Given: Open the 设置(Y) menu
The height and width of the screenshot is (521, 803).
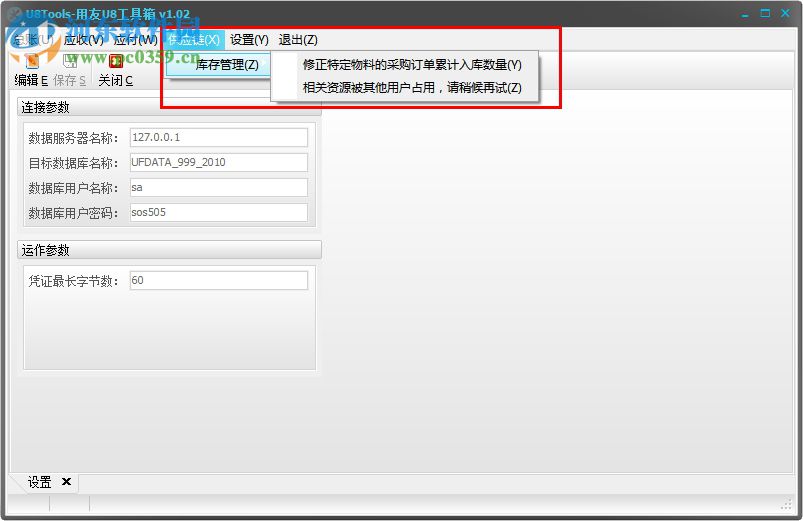Looking at the screenshot, I should tap(249, 40).
